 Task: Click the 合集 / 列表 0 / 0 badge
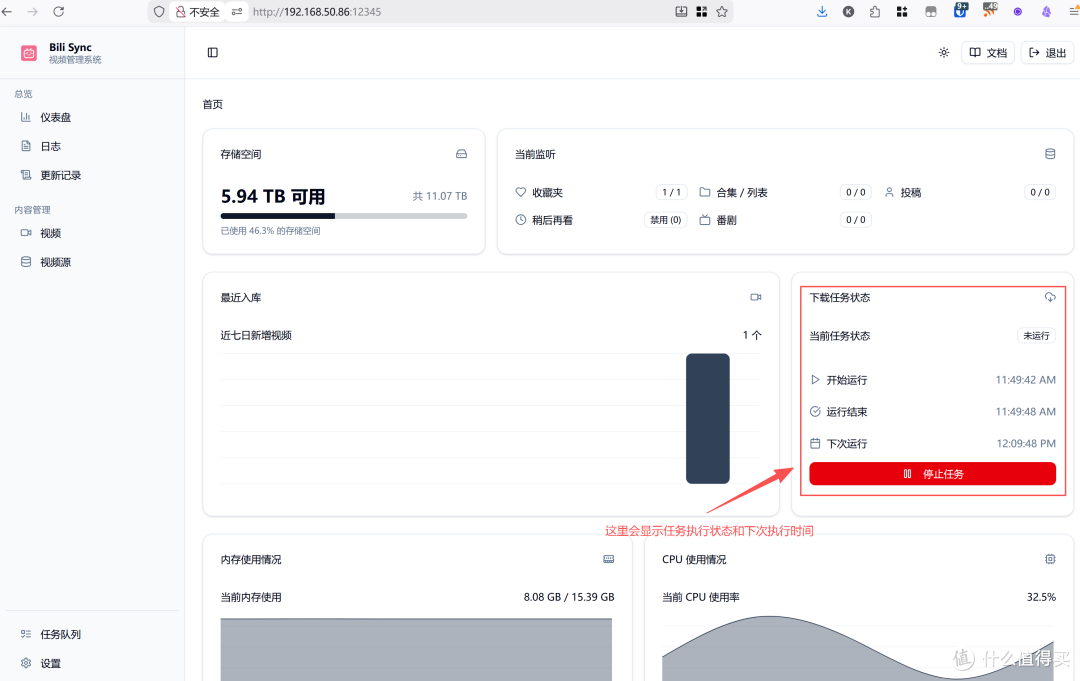click(x=855, y=192)
